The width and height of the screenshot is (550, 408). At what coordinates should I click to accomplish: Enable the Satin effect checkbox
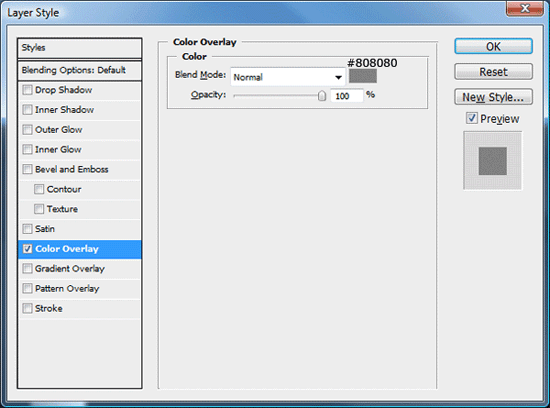(x=27, y=229)
